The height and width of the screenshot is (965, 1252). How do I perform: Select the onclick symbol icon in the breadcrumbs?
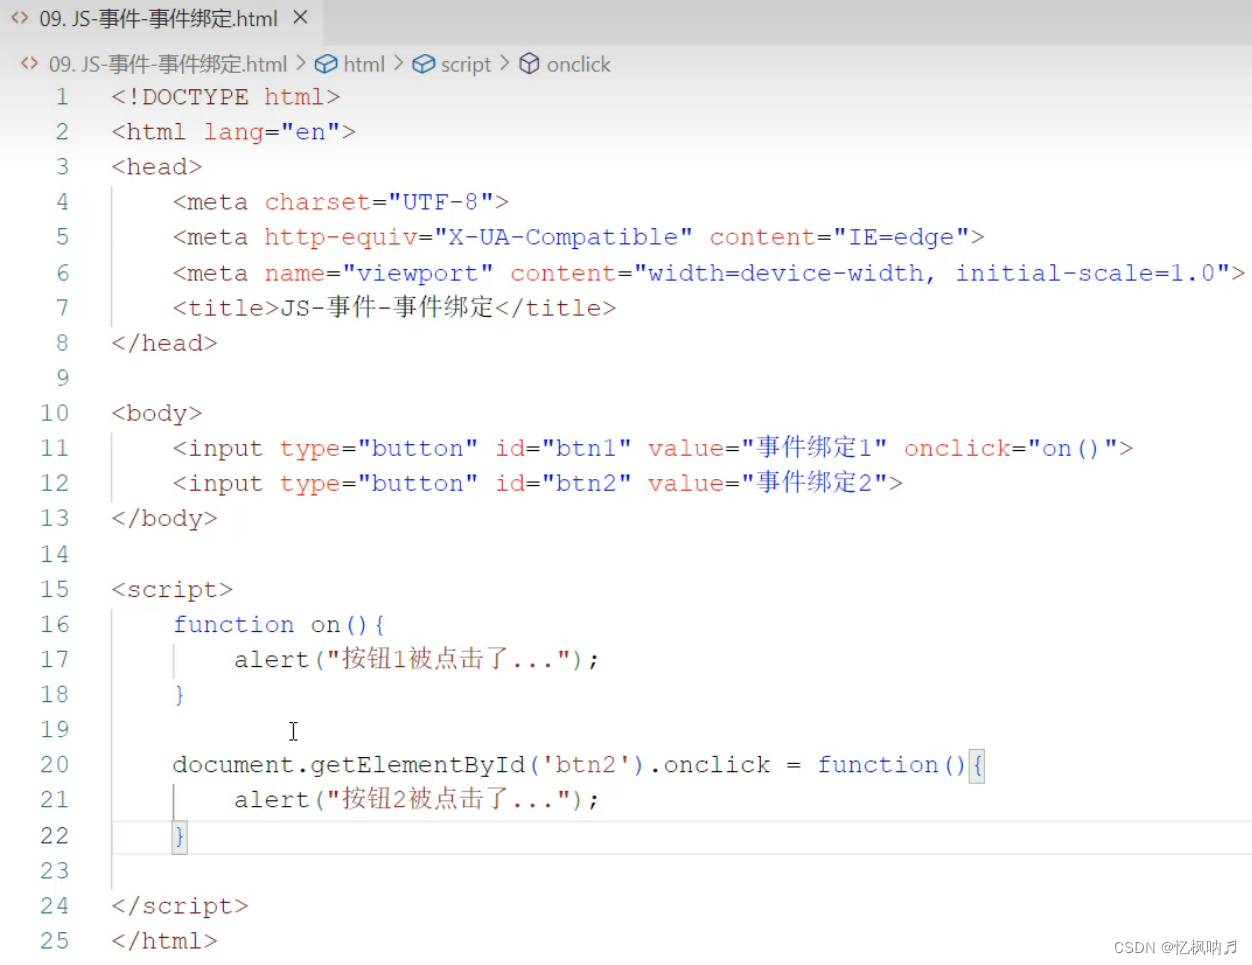tap(528, 63)
